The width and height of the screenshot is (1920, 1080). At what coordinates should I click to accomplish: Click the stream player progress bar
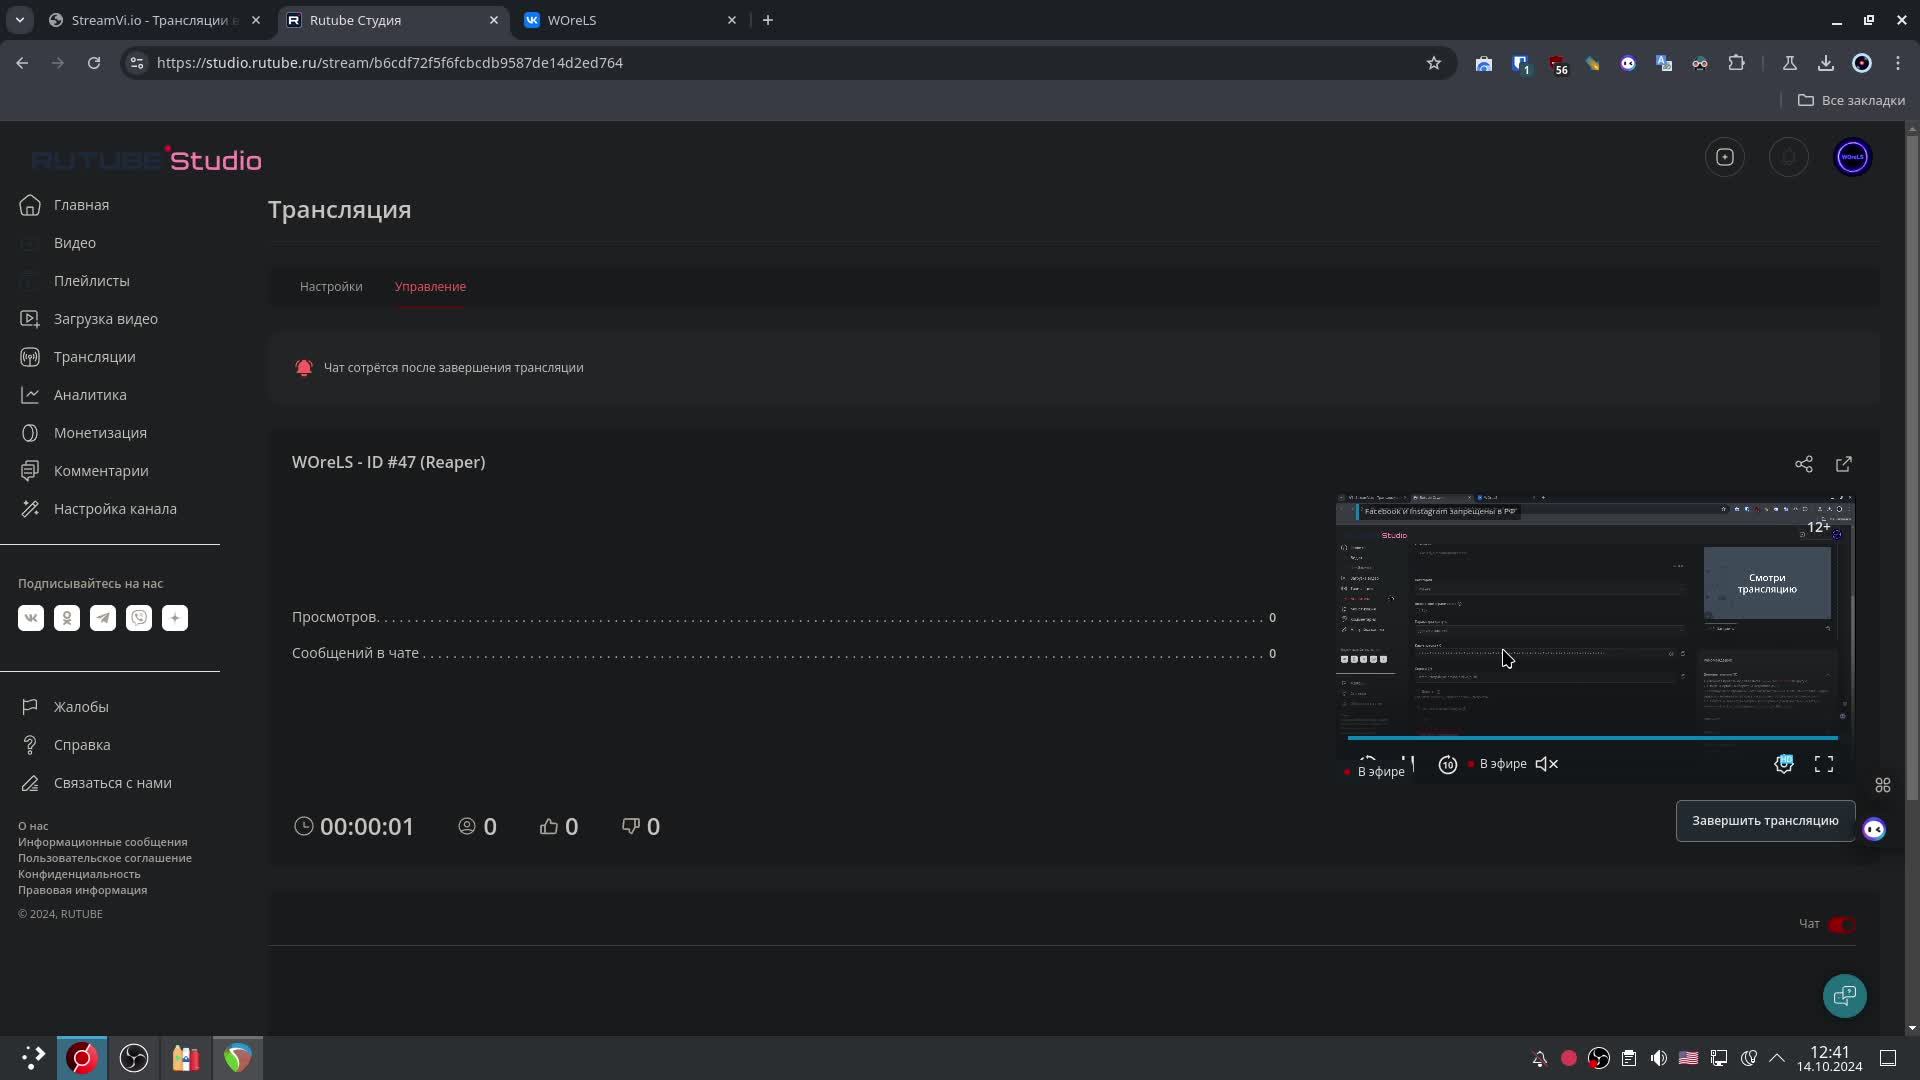tap(1592, 738)
